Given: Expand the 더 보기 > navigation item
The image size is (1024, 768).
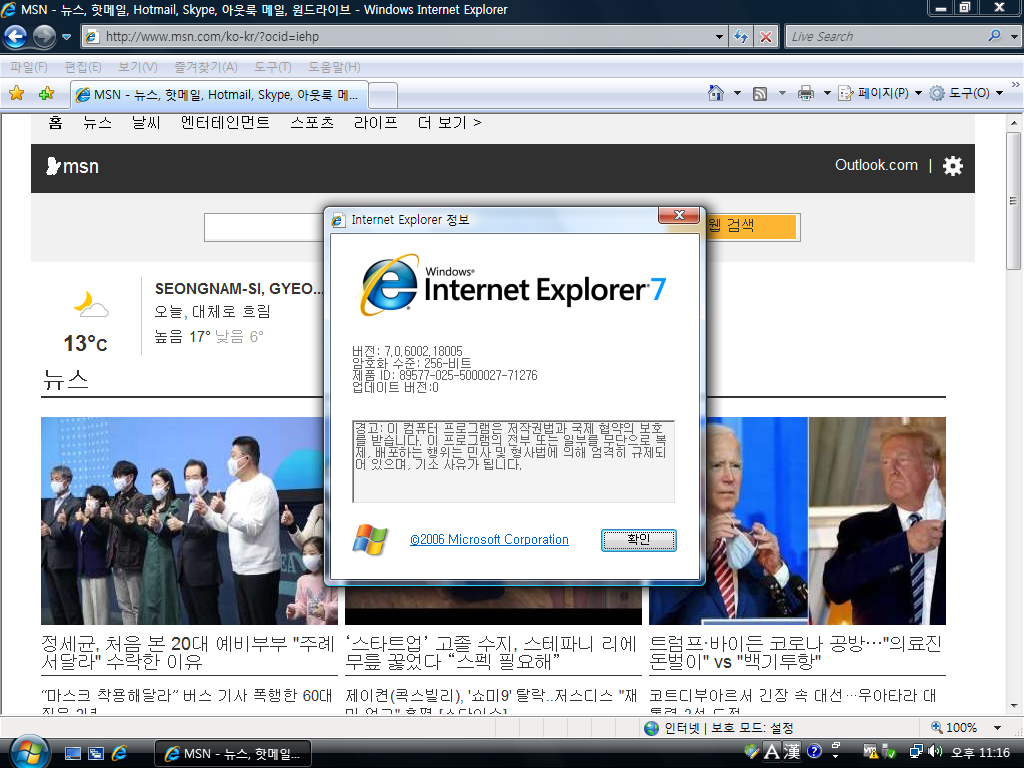Looking at the screenshot, I should 449,122.
